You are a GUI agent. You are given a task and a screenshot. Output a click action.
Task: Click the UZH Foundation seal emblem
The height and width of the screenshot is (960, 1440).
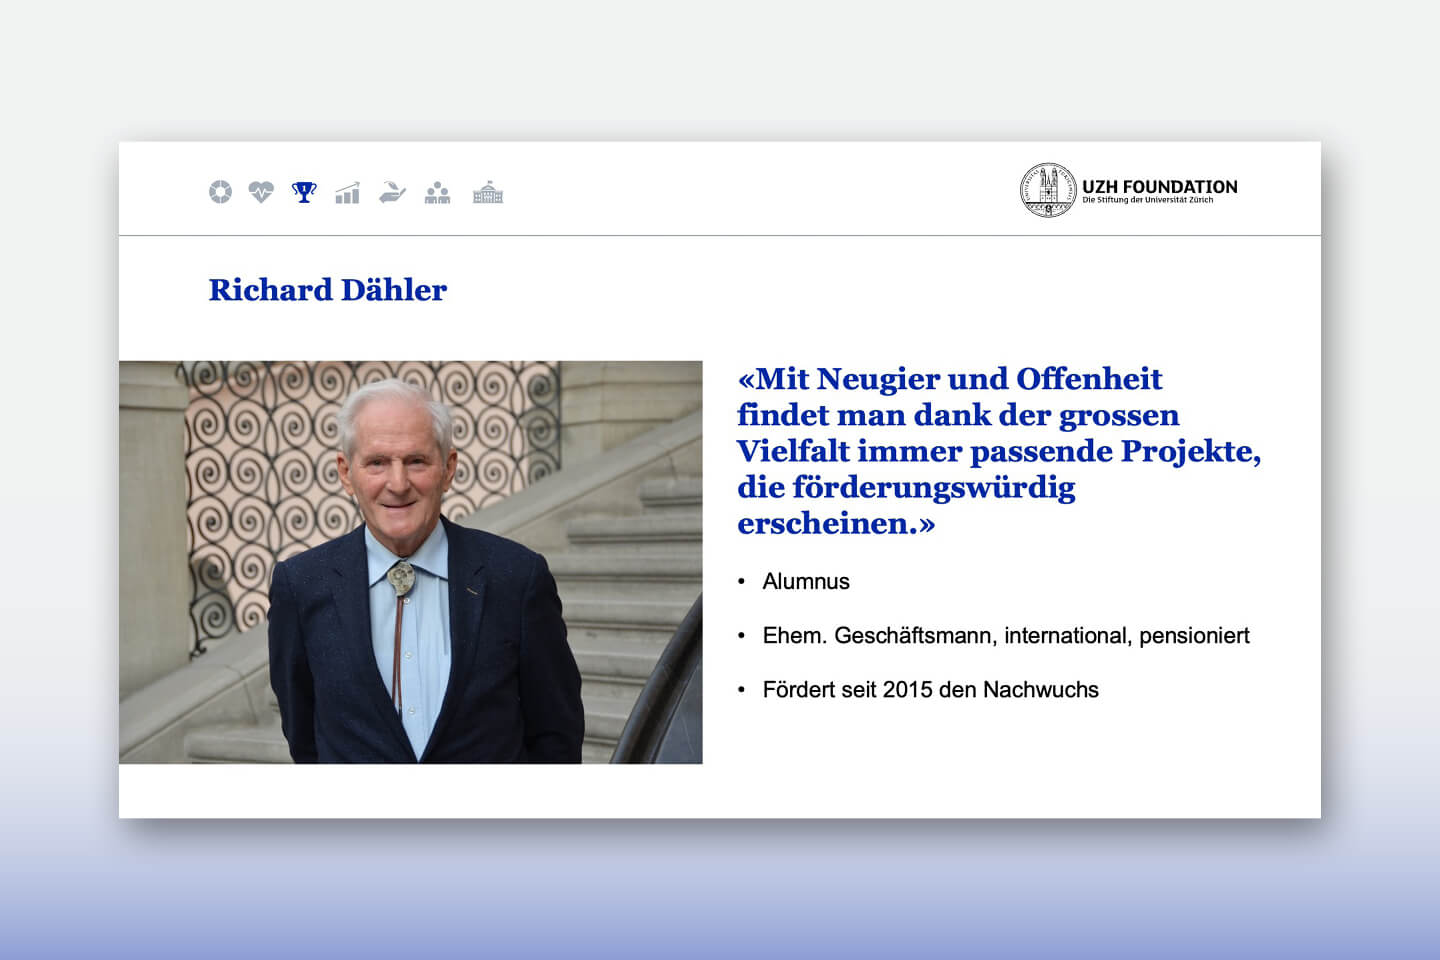(x=1046, y=188)
